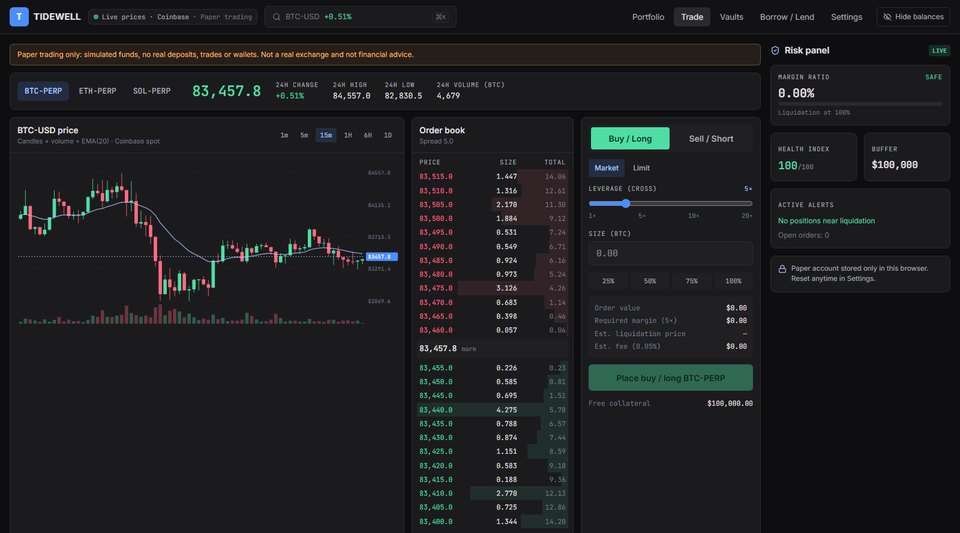Select the Buy / Long side

[630, 139]
